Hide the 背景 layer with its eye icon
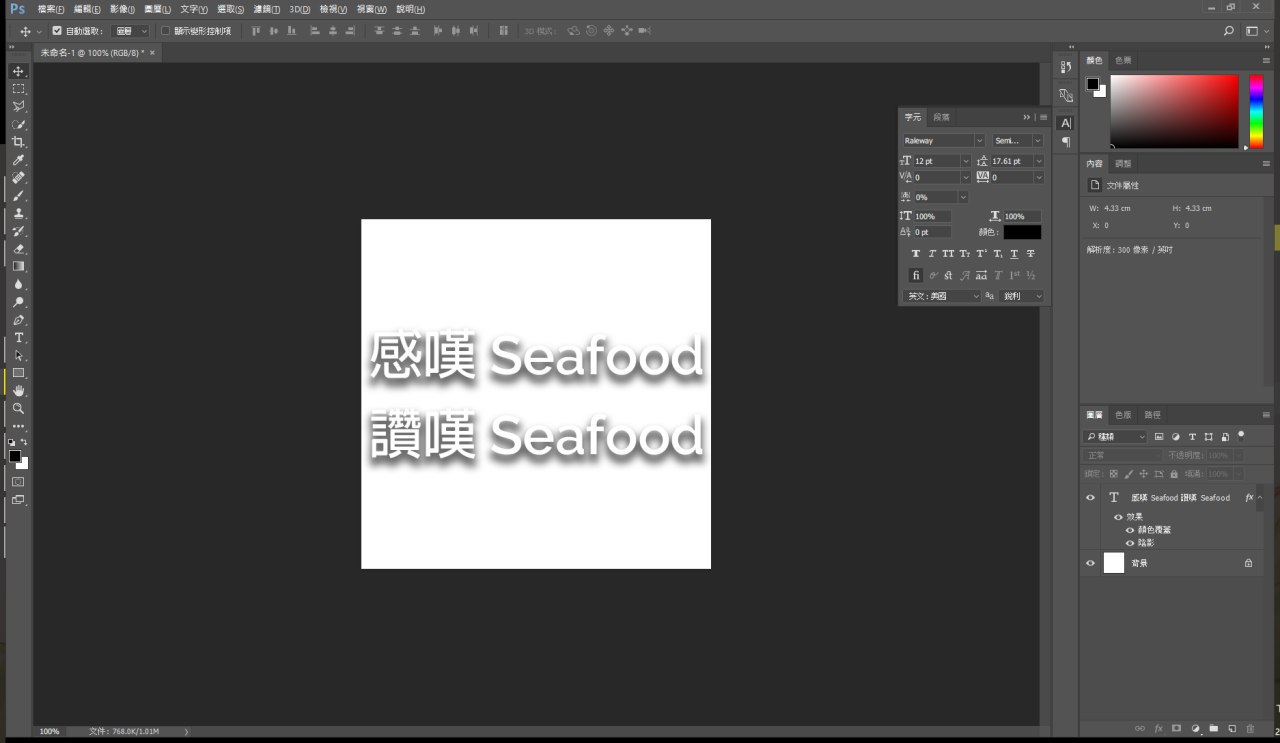 [x=1090, y=563]
